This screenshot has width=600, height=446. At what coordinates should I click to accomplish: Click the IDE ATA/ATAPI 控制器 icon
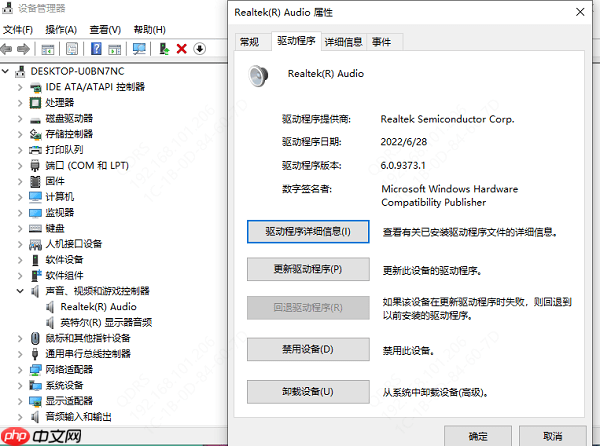[36, 88]
